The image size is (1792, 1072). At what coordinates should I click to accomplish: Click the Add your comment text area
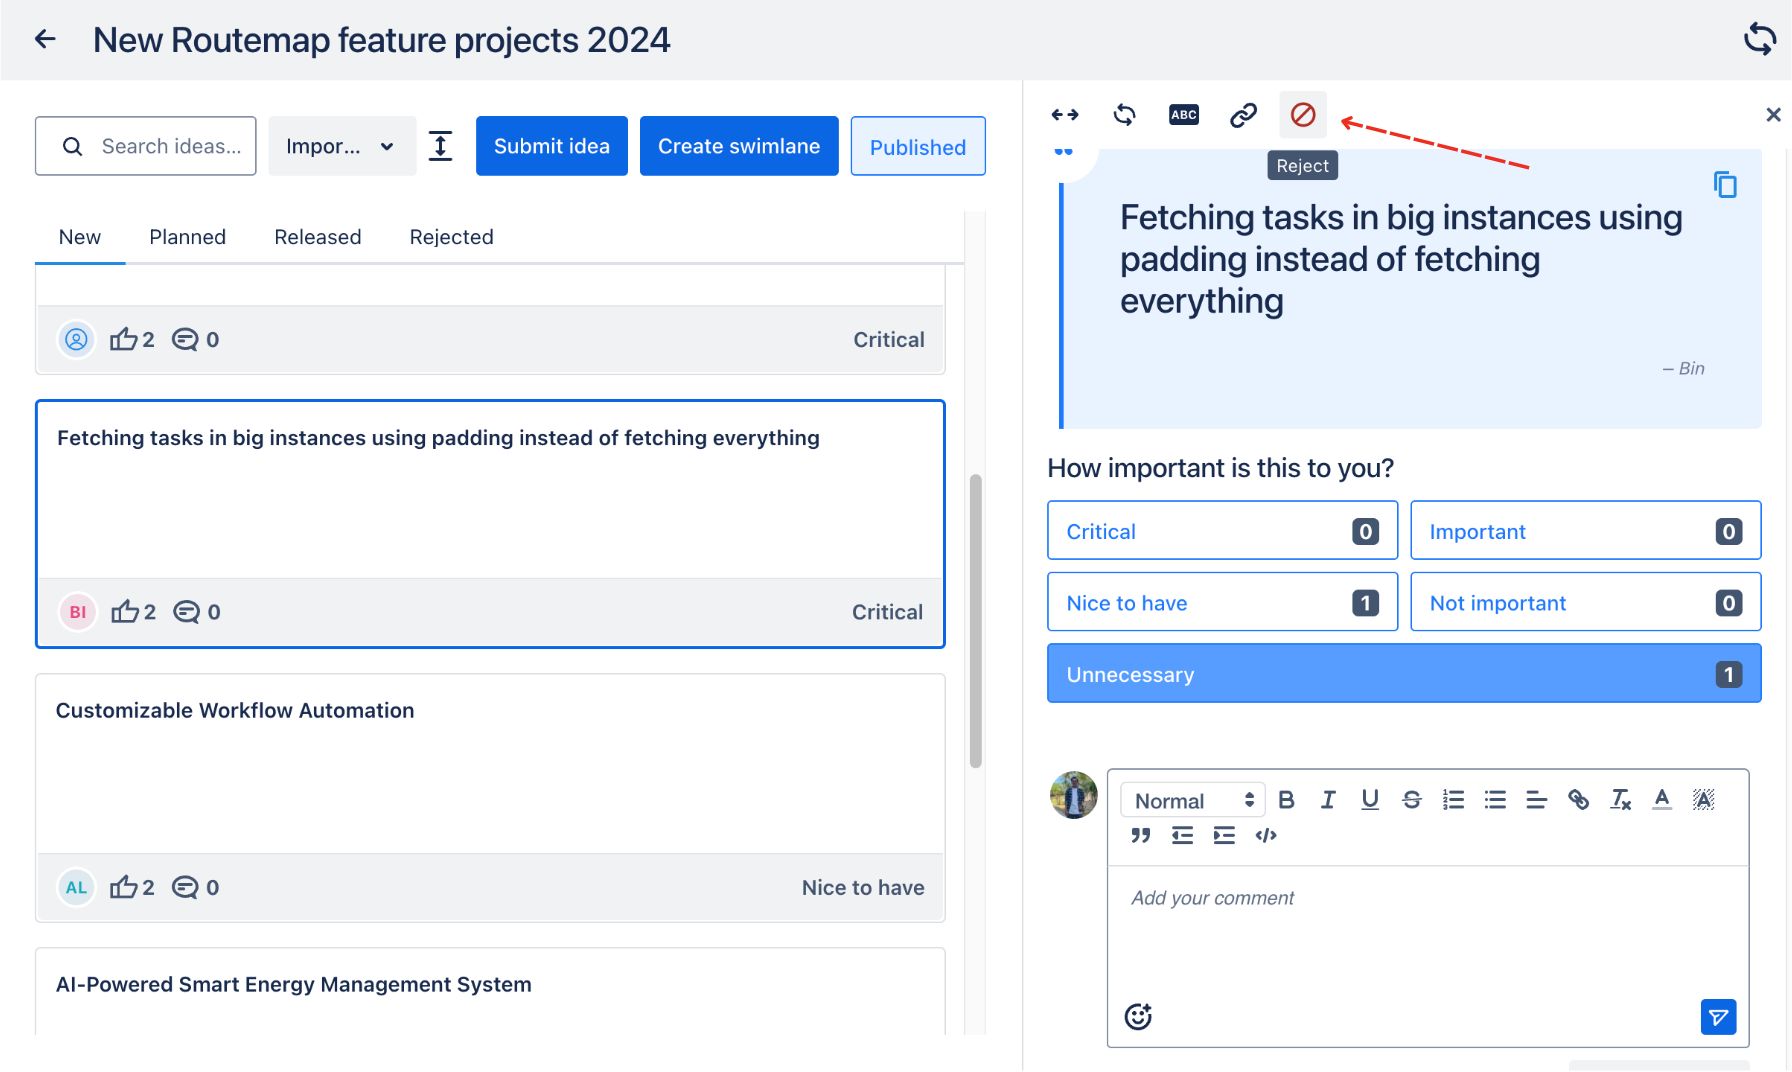pyautogui.click(x=1427, y=930)
